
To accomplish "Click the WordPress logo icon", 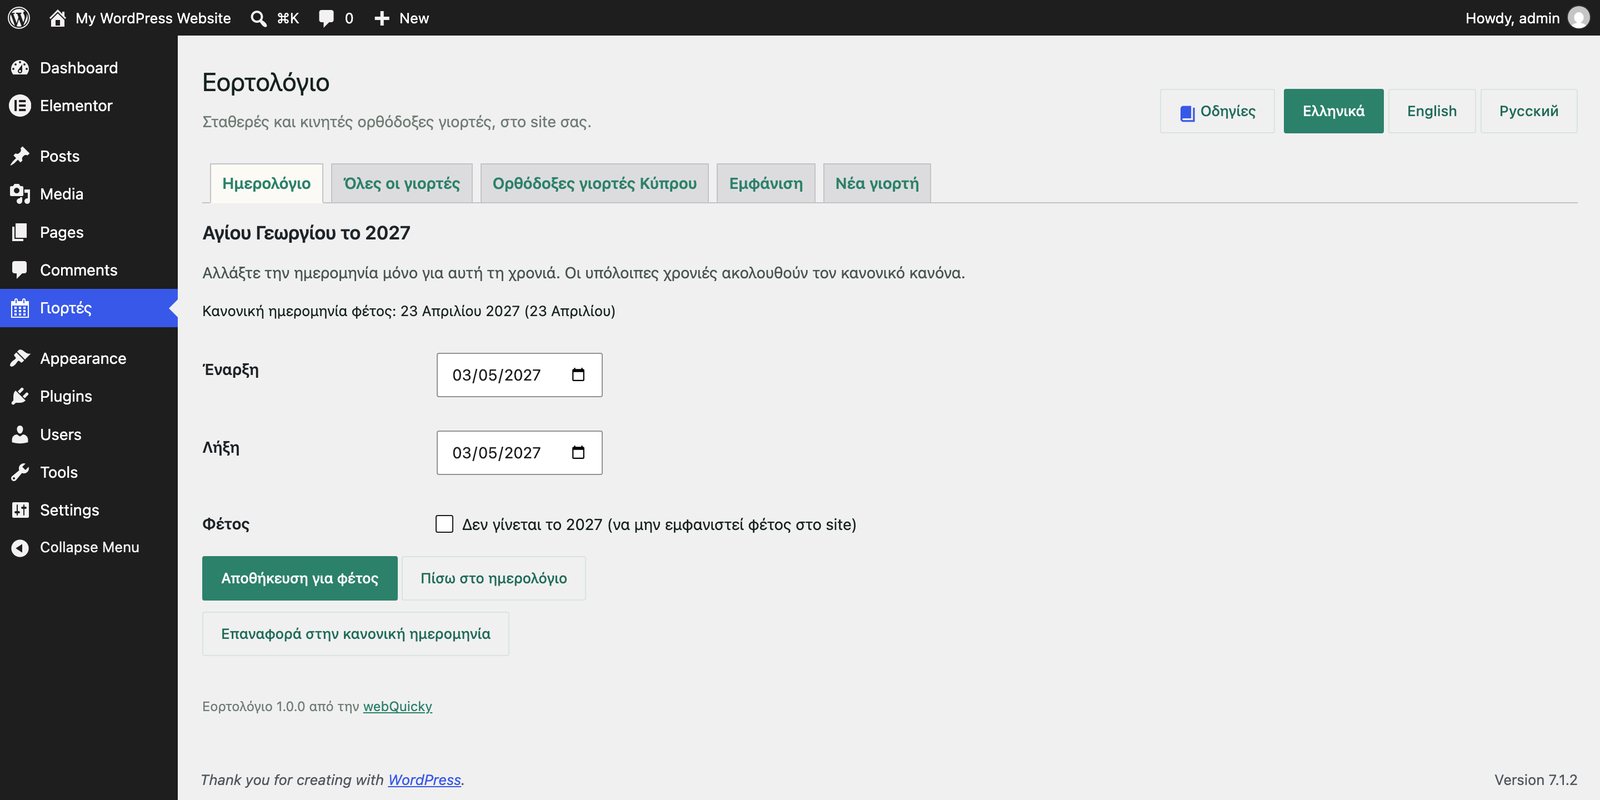I will 19,18.
